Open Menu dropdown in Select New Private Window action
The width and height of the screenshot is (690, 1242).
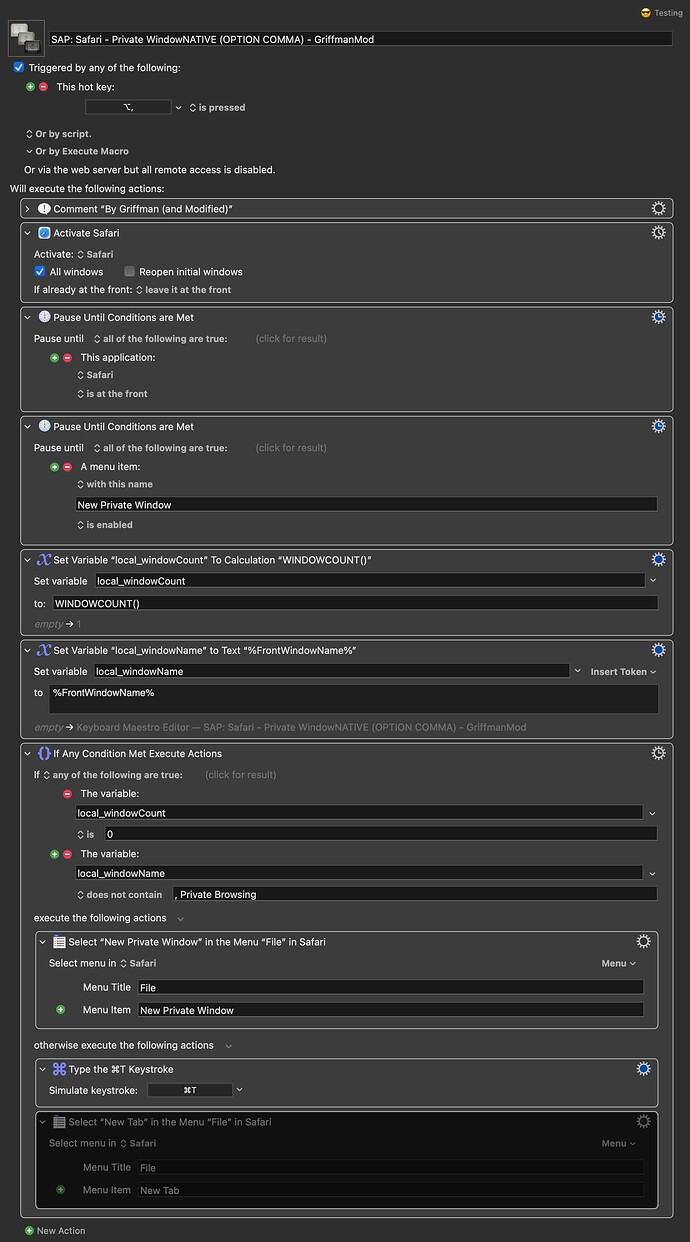click(x=619, y=964)
